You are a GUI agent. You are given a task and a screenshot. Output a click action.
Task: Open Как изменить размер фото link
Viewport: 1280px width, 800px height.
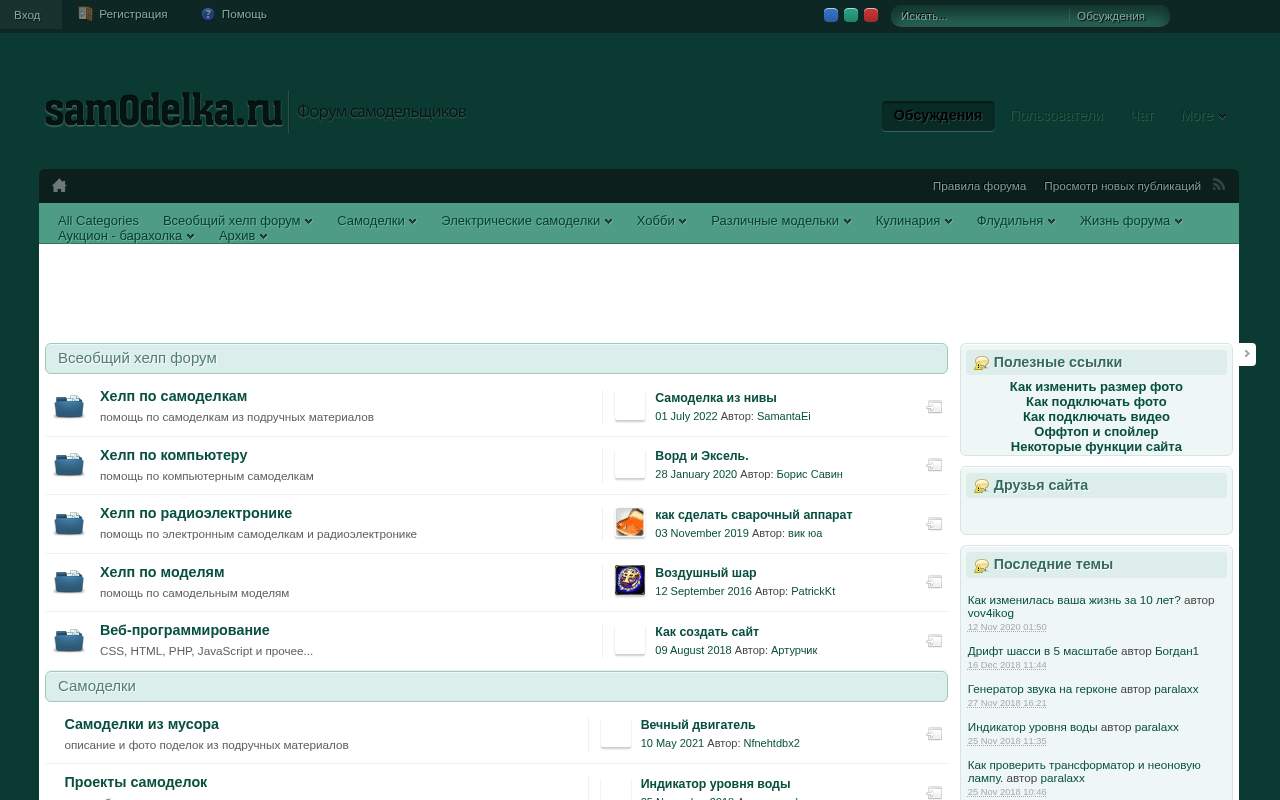coord(1096,386)
